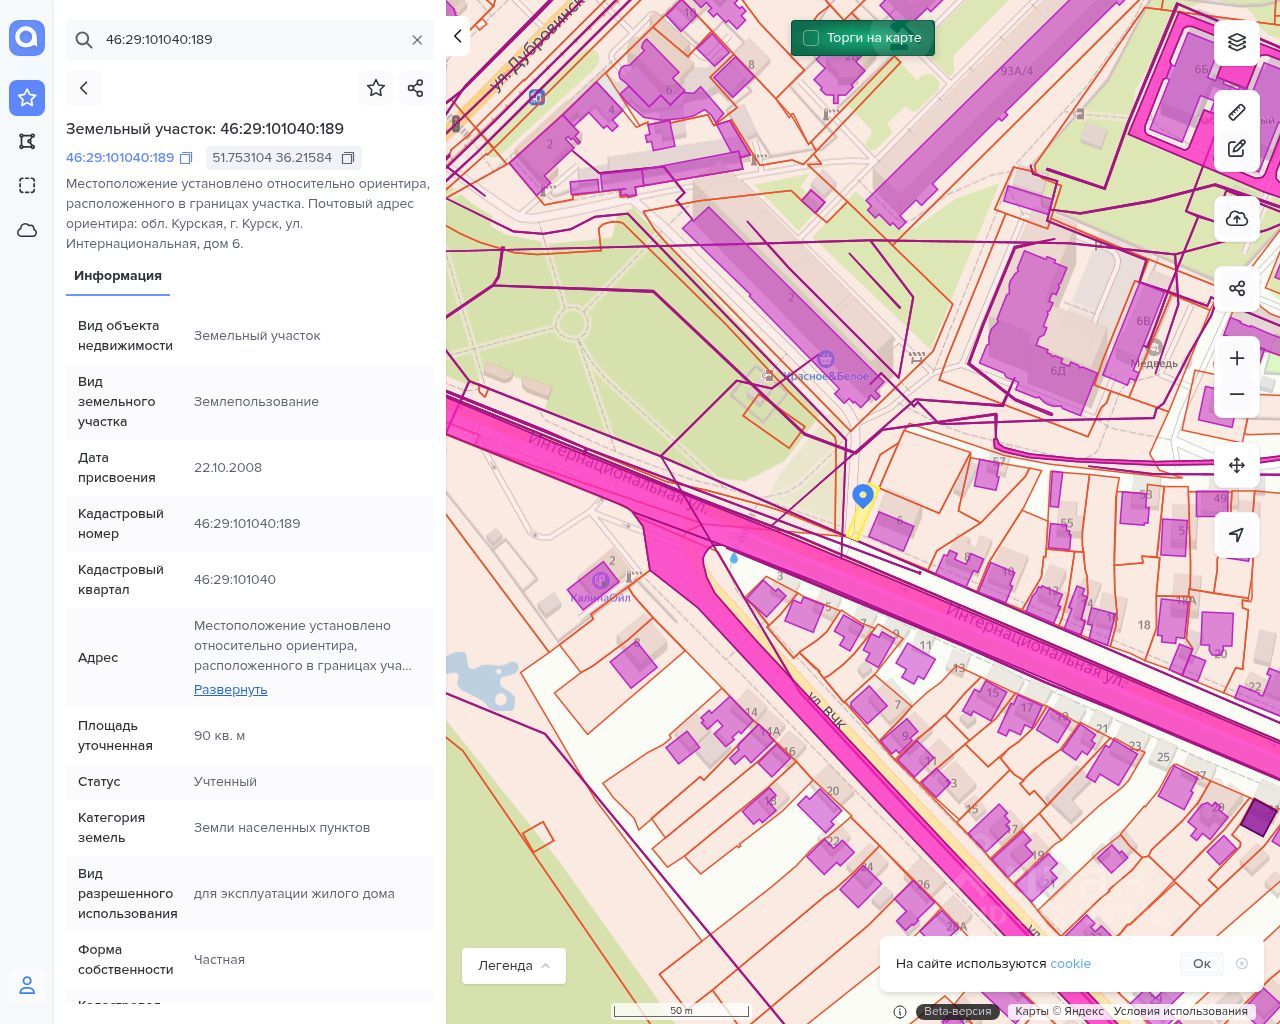Click the pan move arrows button
The image size is (1280, 1024).
tap(1237, 465)
